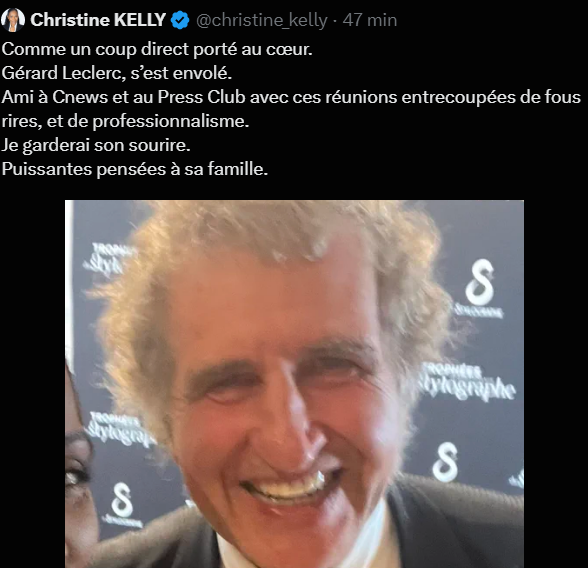588x568 pixels.
Task: Open the Christine KELLY display name link
Action: (x=98, y=20)
